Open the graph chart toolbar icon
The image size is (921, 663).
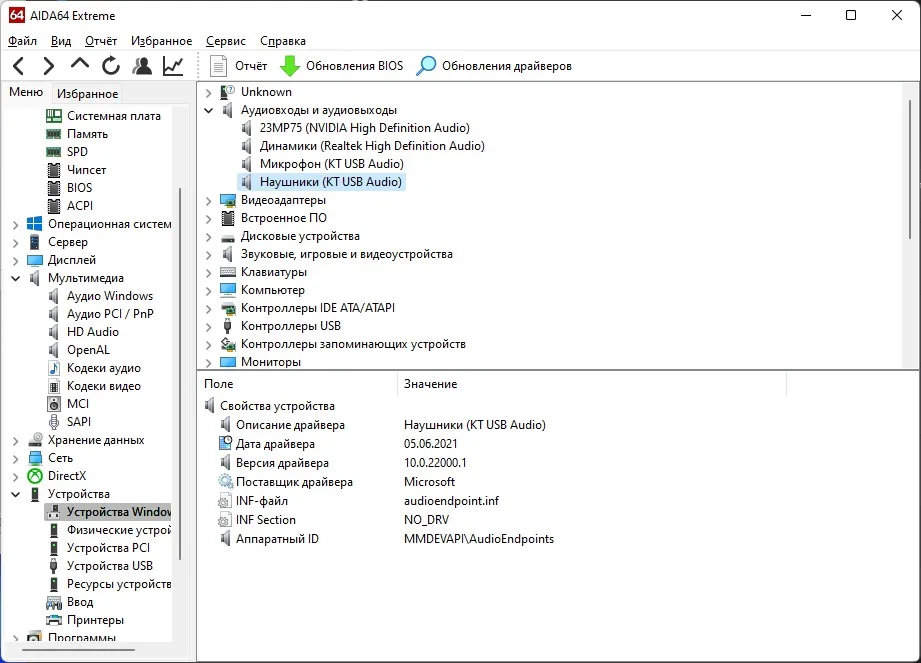173,66
